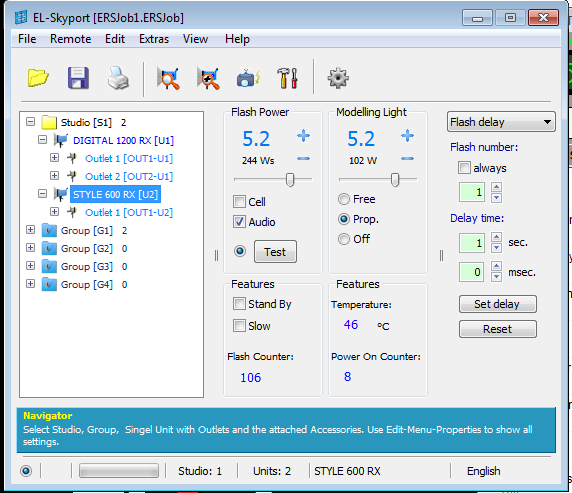
Task: Click the Outlet 1 [OUT1-U2] outlet icon
Action: [x=72, y=212]
